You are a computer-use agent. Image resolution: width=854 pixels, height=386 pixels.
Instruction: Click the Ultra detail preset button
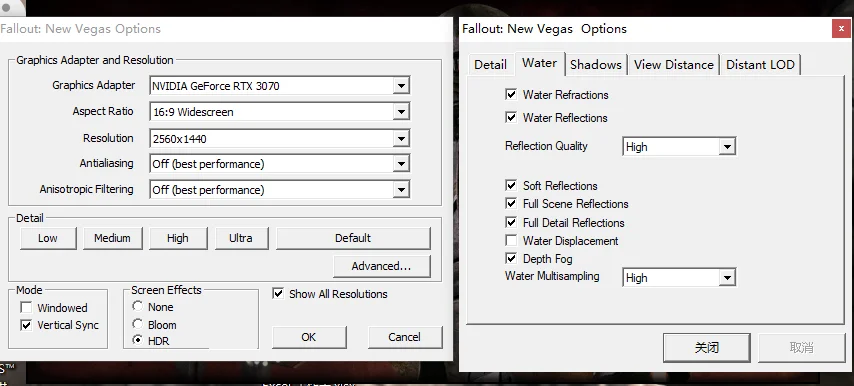[x=241, y=238]
